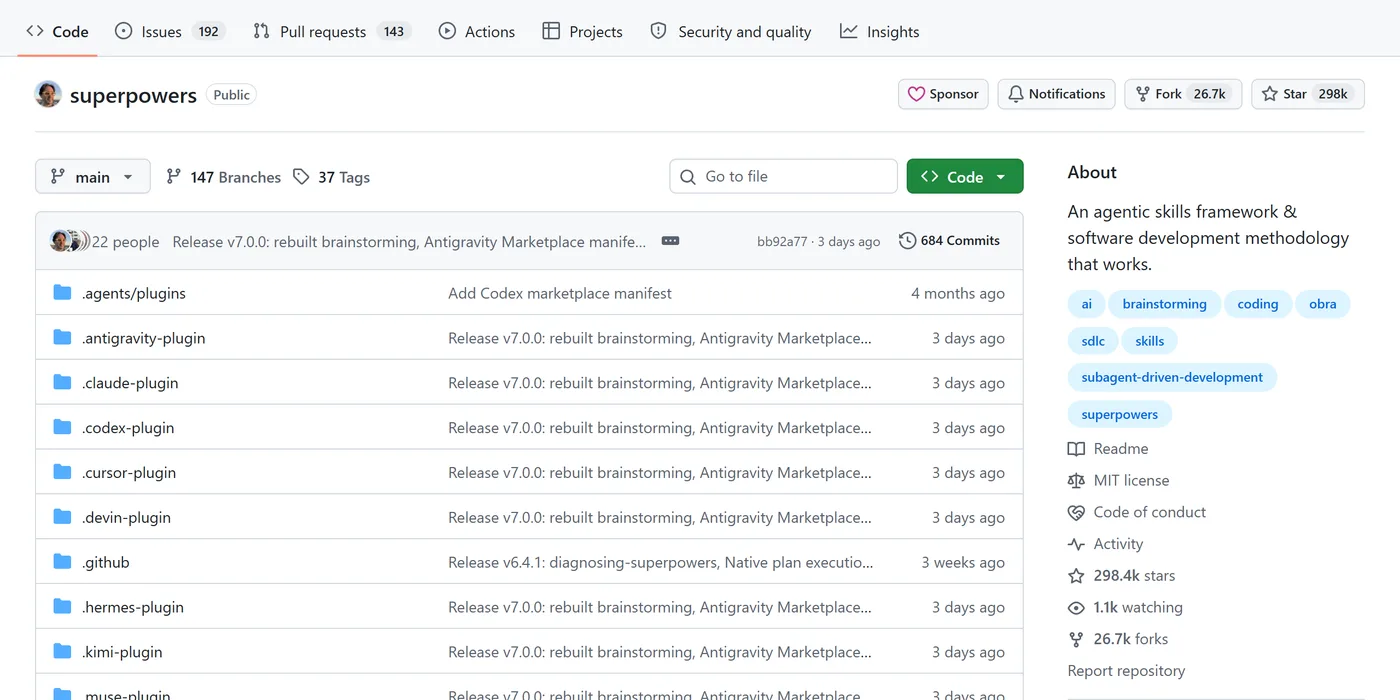
Task: Open the 26.7k forks link
Action: [x=1118, y=639]
